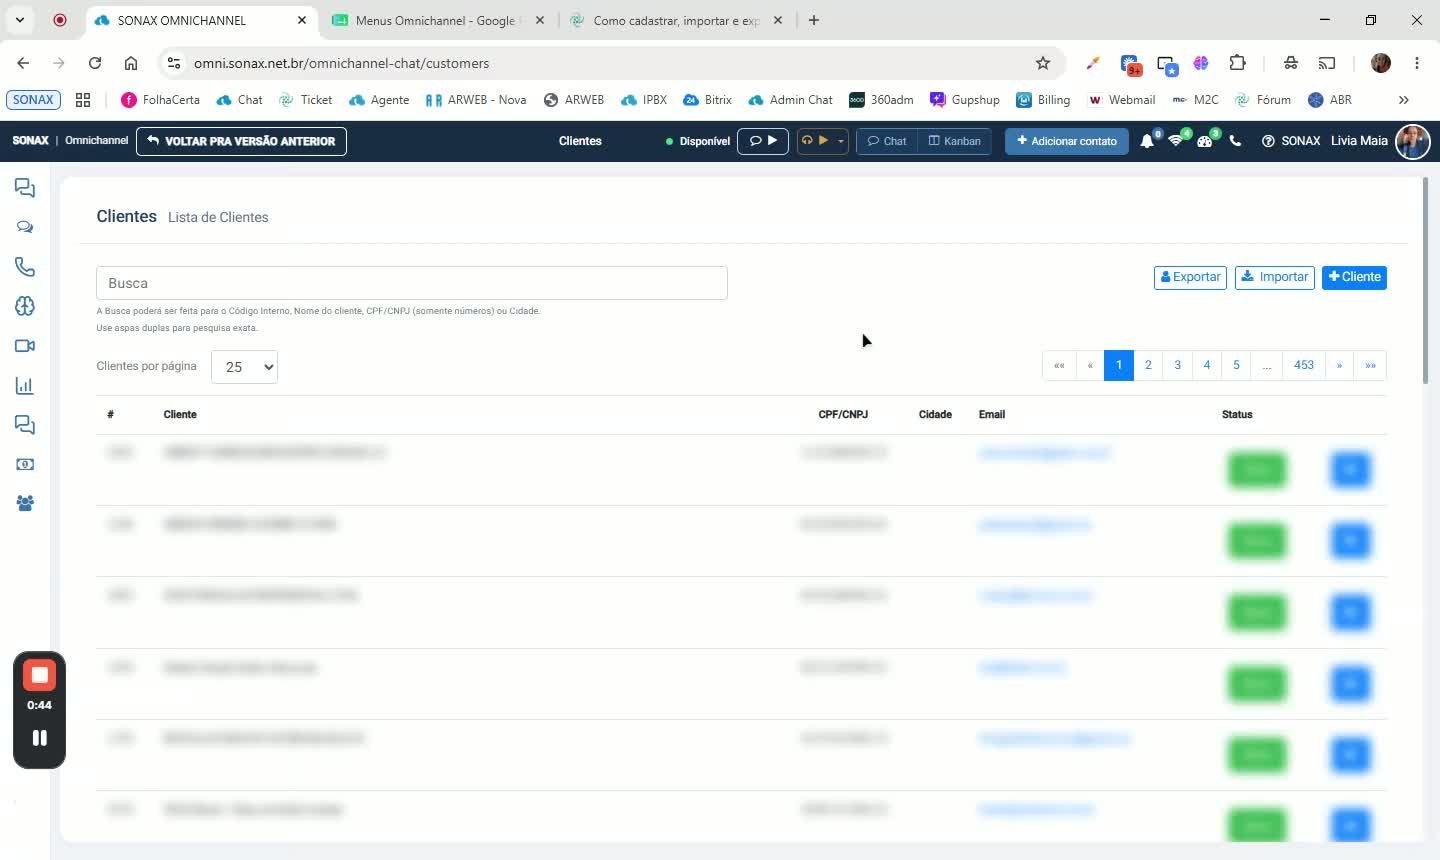Open the bar chart reports sidebar icon
1440x860 pixels.
click(25, 386)
